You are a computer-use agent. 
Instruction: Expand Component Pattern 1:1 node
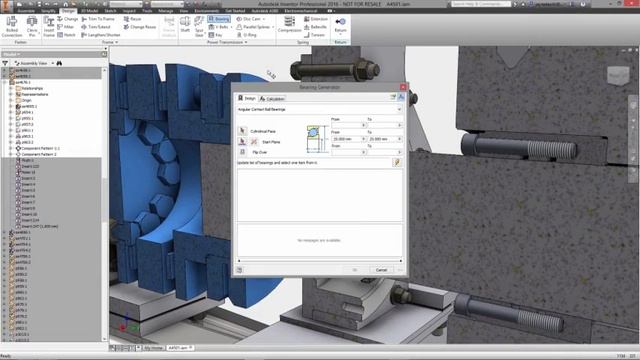tap(11, 148)
